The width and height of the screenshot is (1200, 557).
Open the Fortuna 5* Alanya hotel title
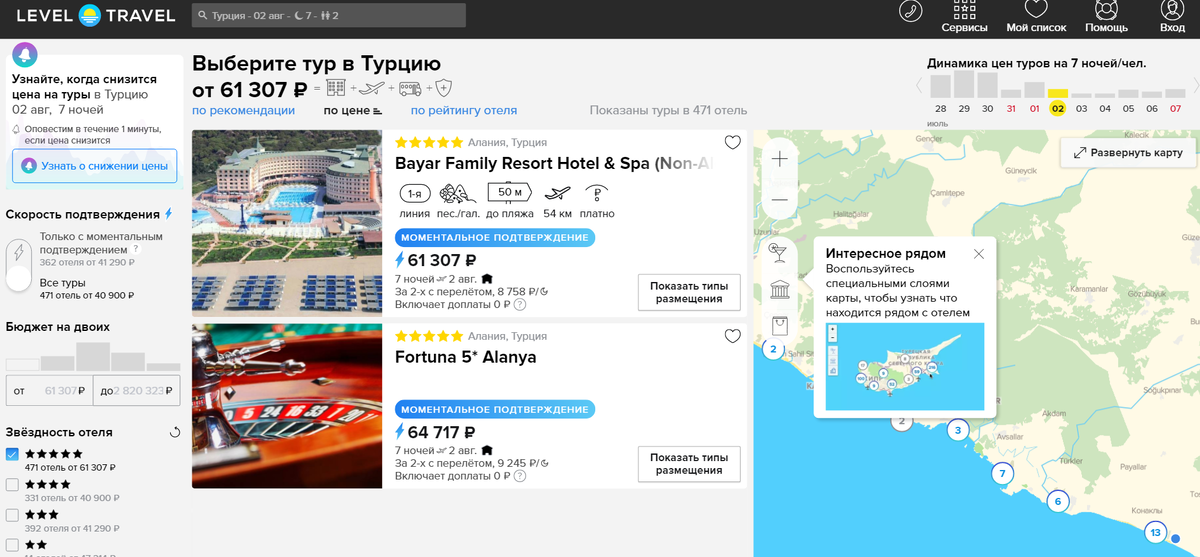[466, 357]
